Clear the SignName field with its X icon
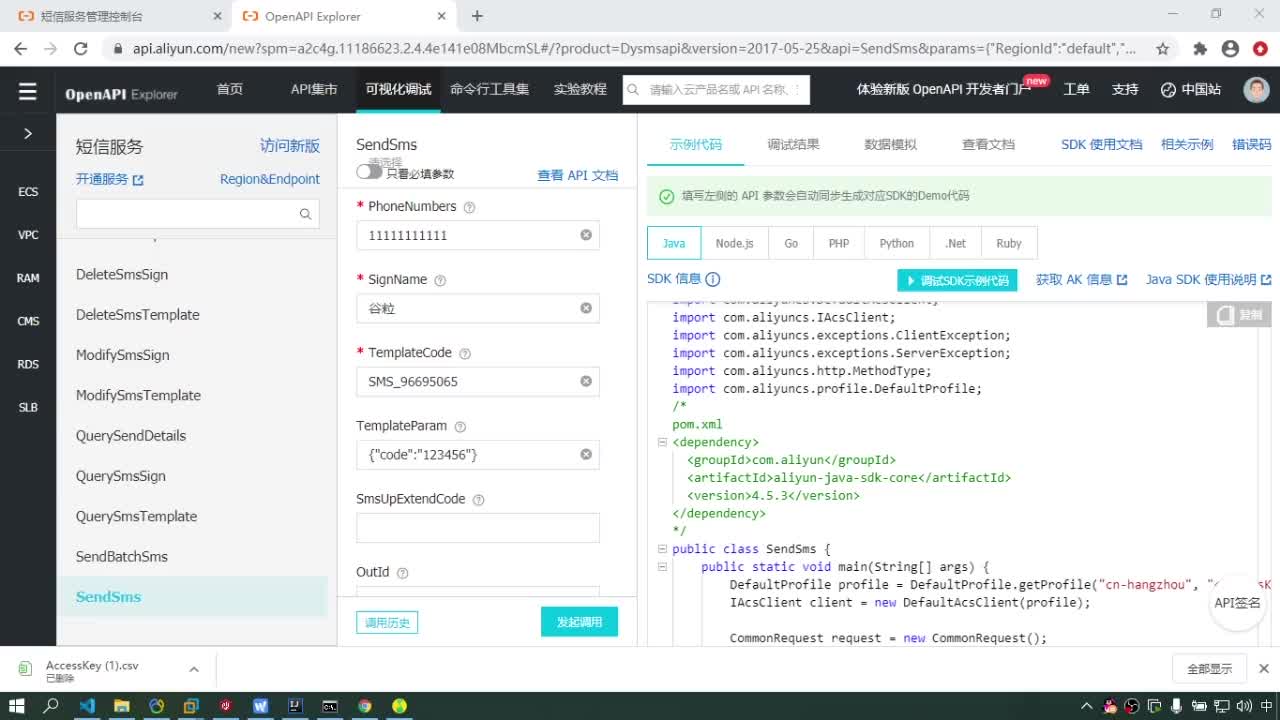The height and width of the screenshot is (720, 1280). click(x=586, y=308)
